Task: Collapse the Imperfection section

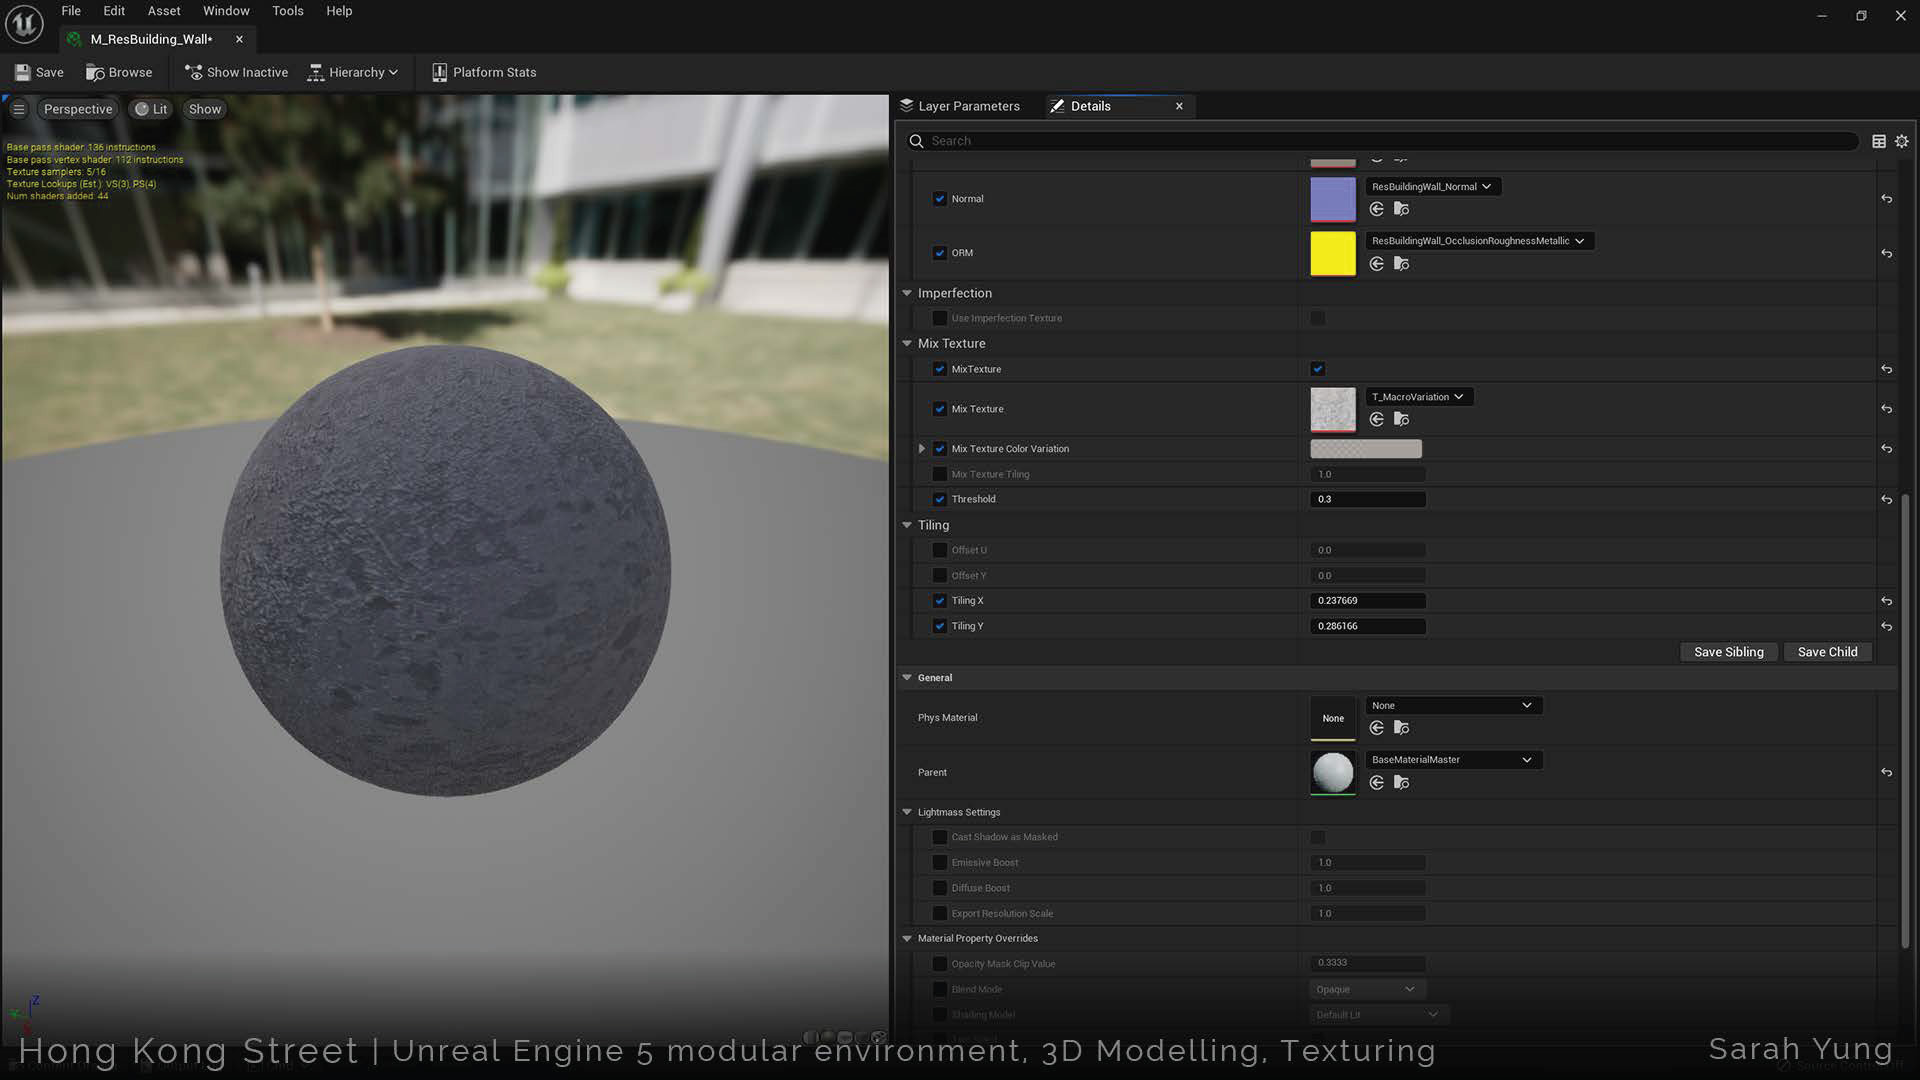Action: point(907,293)
